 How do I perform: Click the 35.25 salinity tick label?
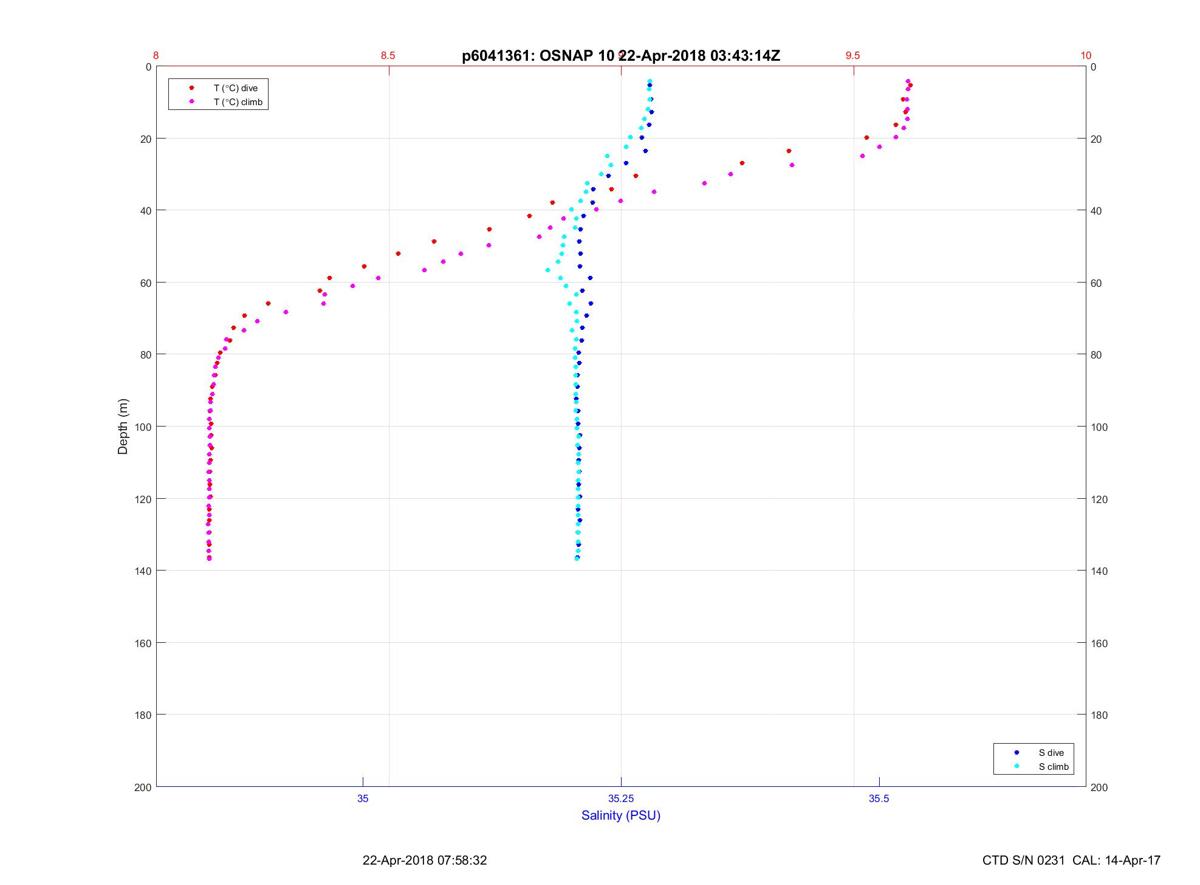pos(621,798)
